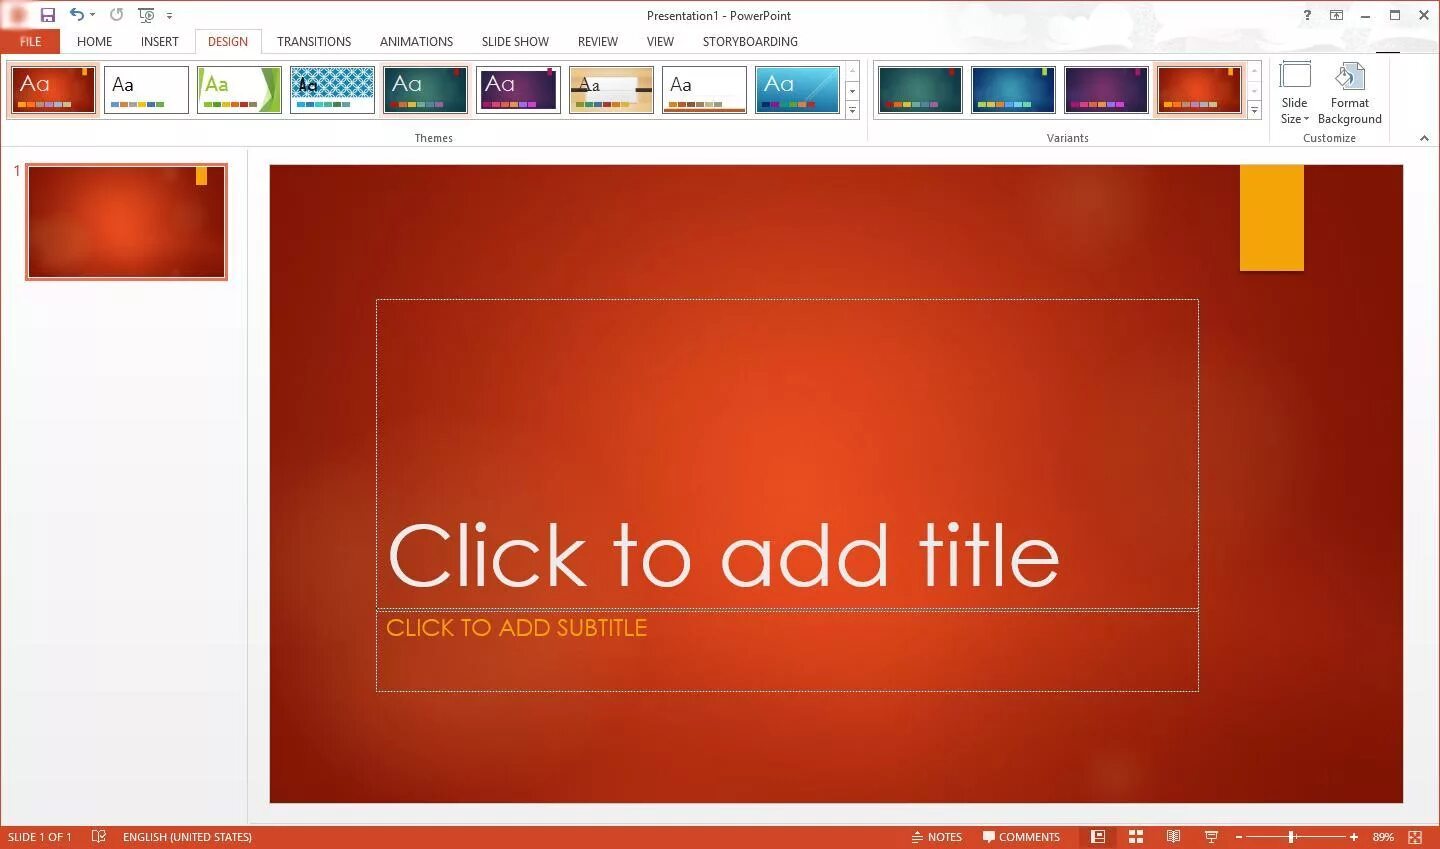
Task: Start Slide Show from status bar icon
Action: [x=1211, y=836]
